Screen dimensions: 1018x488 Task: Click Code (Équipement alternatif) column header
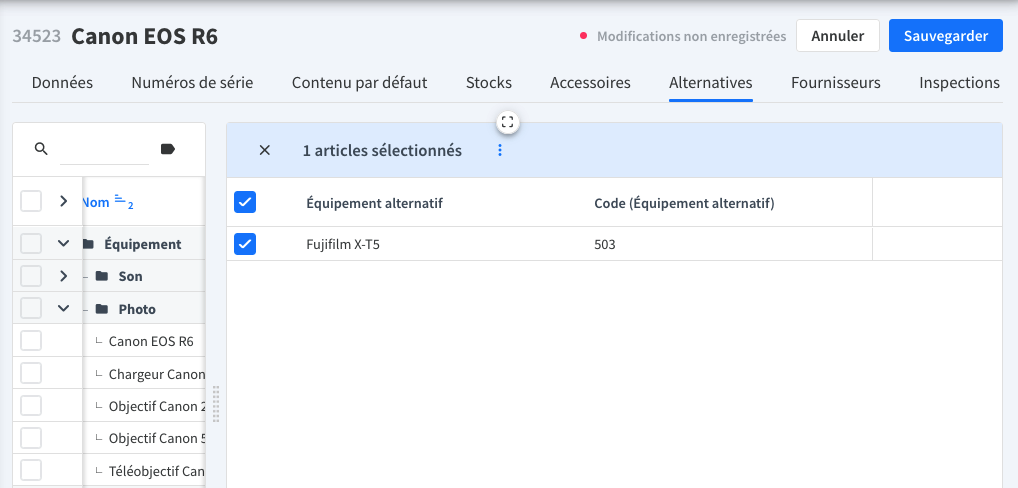[684, 203]
